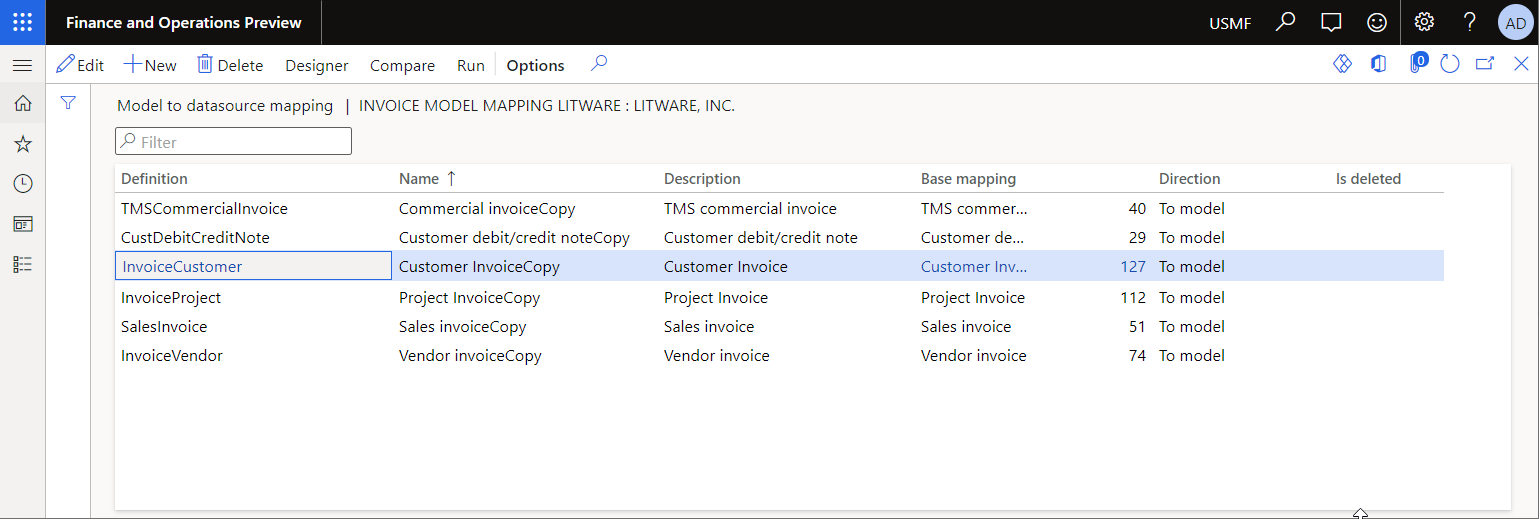This screenshot has width=1539, height=519.
Task: Sort by Base mapping column header
Action: (968, 179)
